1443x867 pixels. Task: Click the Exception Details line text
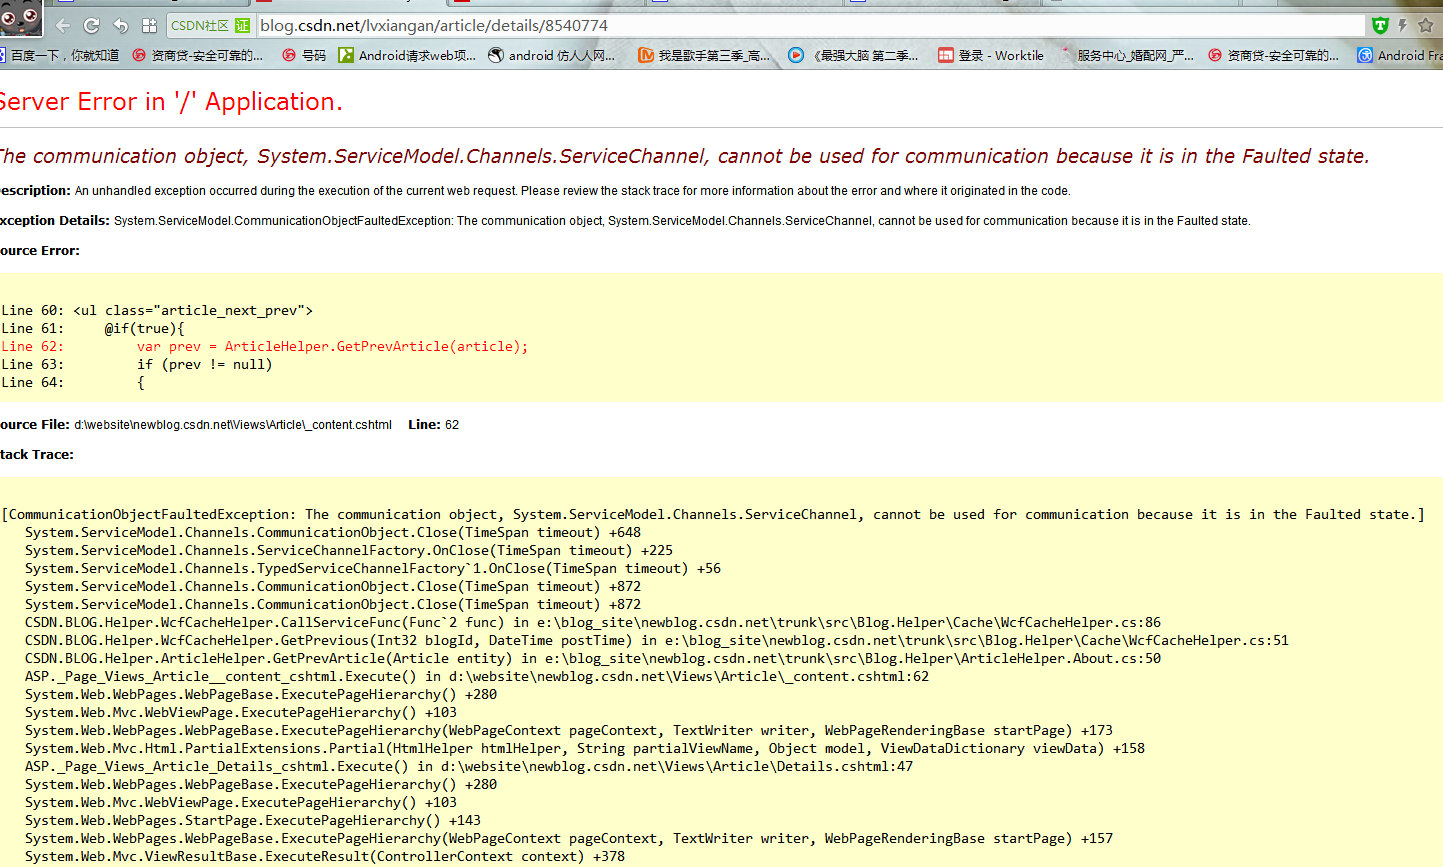point(625,220)
